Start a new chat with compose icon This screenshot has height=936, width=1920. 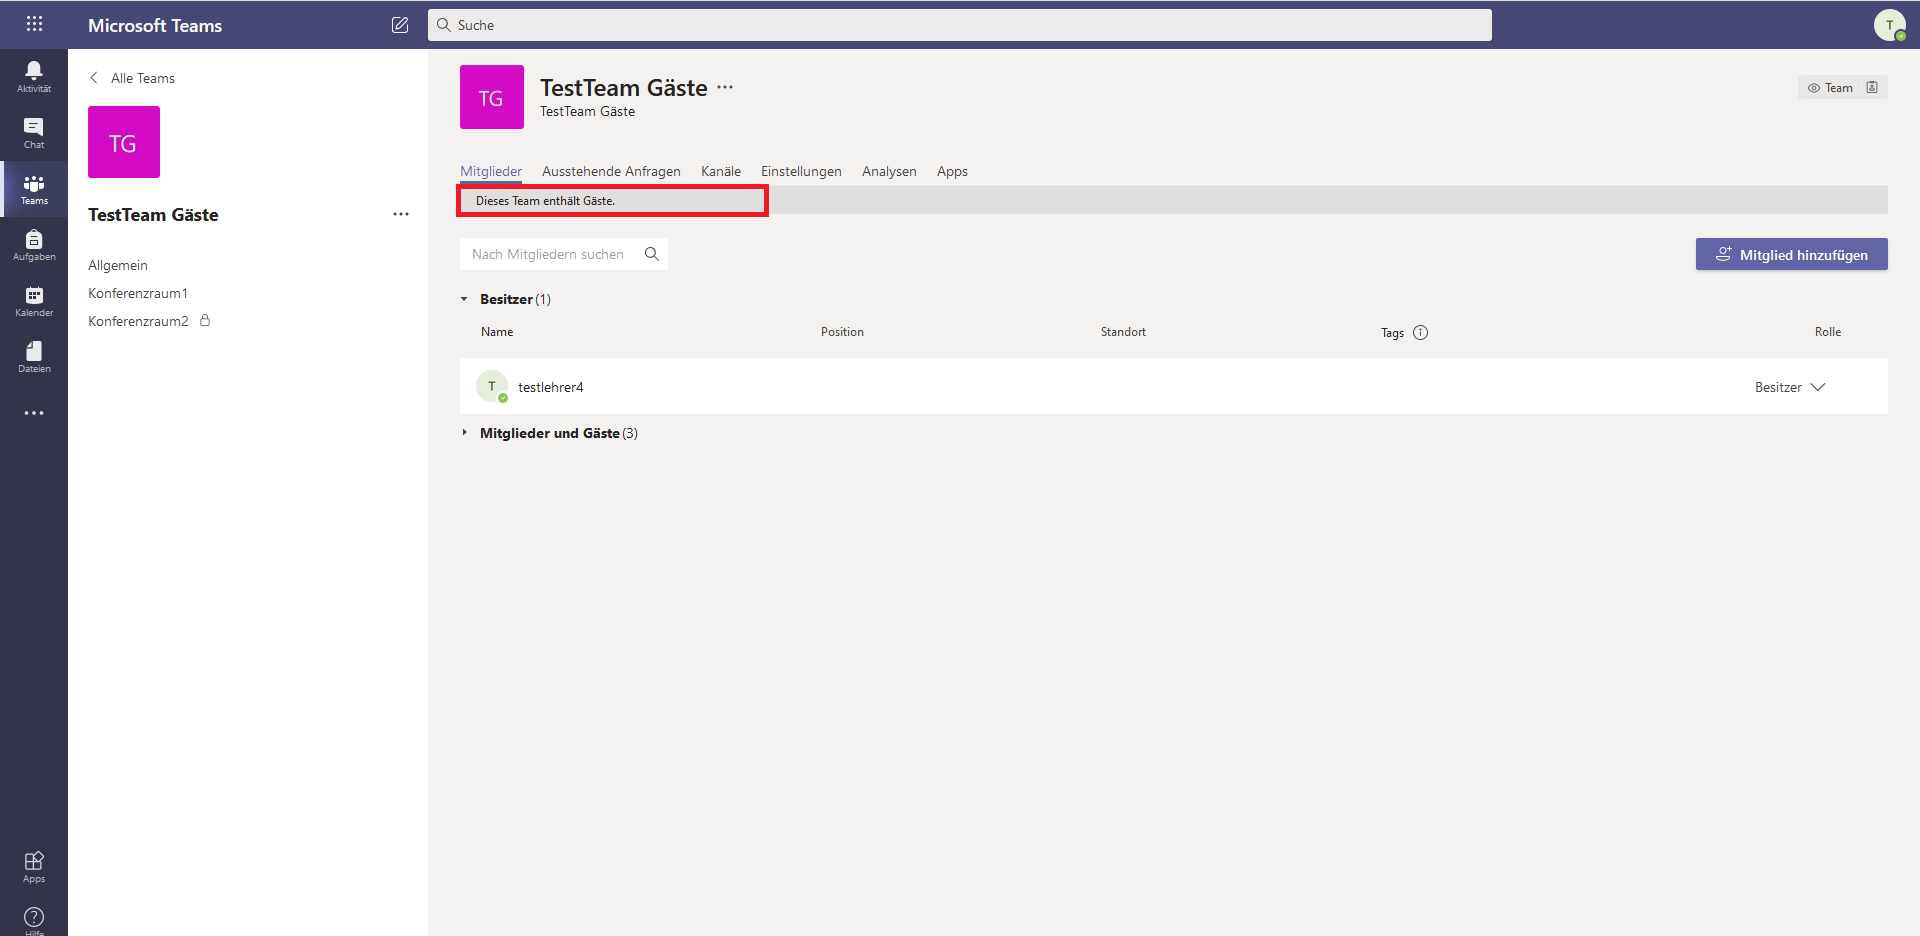tap(400, 25)
